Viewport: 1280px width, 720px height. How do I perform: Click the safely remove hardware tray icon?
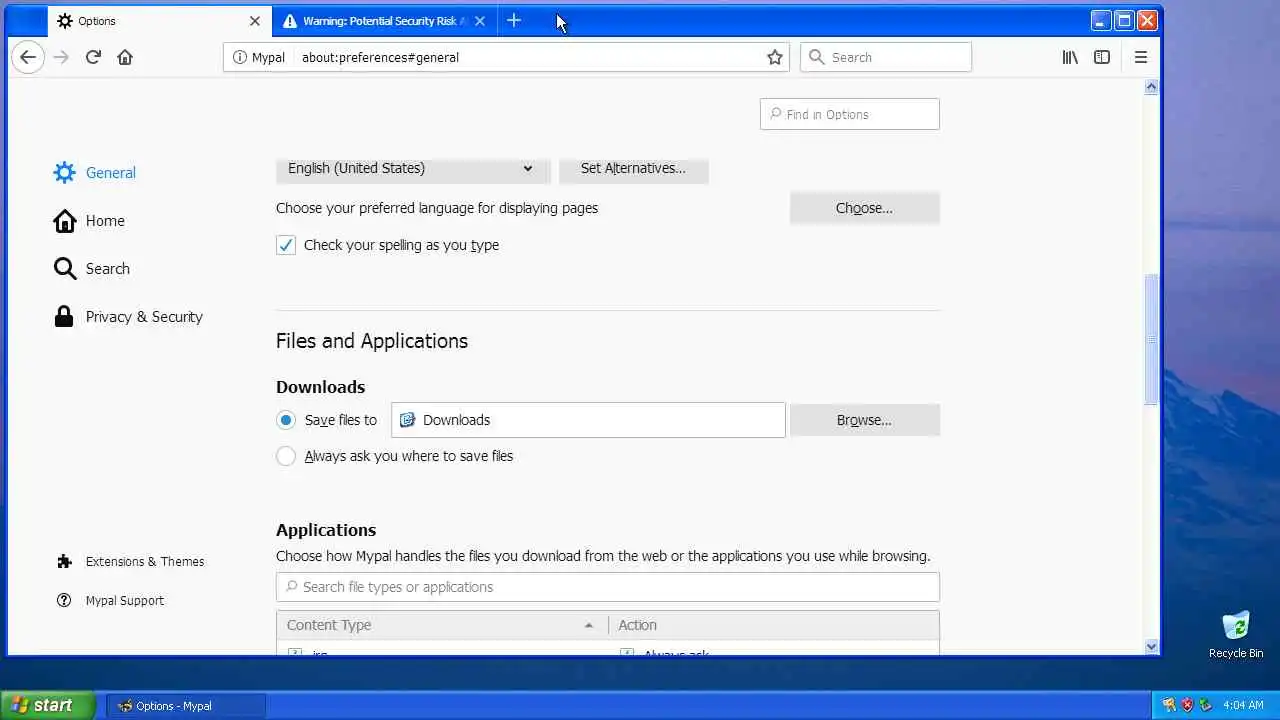[1205, 705]
